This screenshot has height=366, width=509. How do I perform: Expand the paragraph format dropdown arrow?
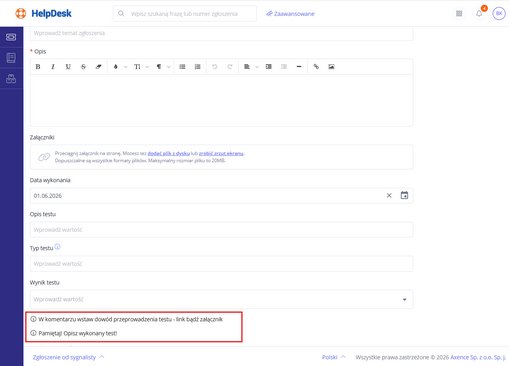click(x=169, y=67)
